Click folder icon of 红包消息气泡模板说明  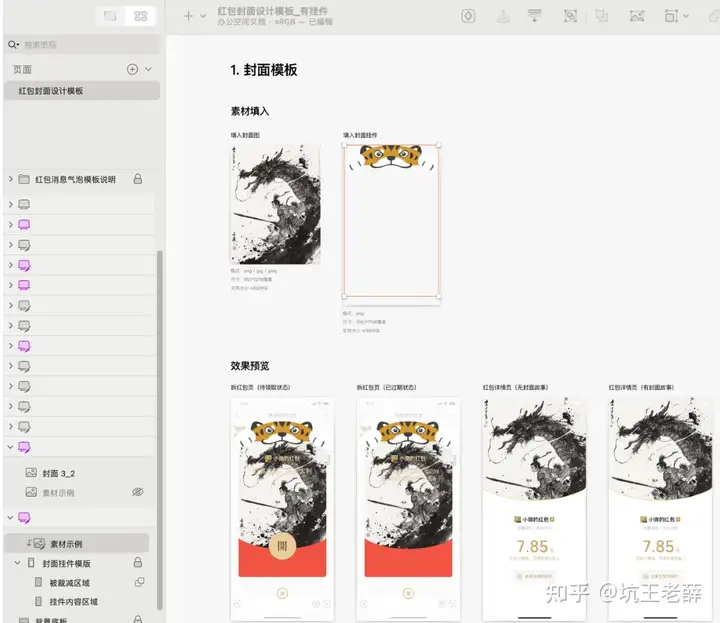[24, 179]
